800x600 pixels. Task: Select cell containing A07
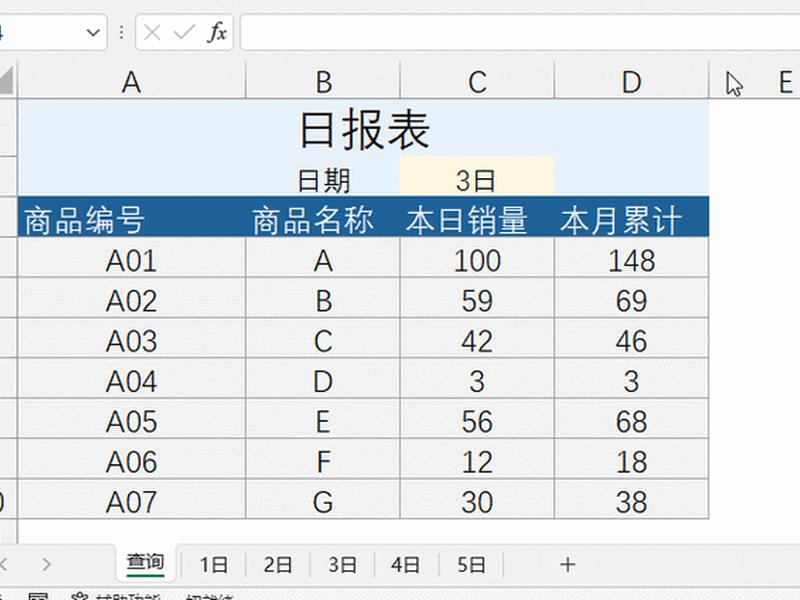(132, 499)
